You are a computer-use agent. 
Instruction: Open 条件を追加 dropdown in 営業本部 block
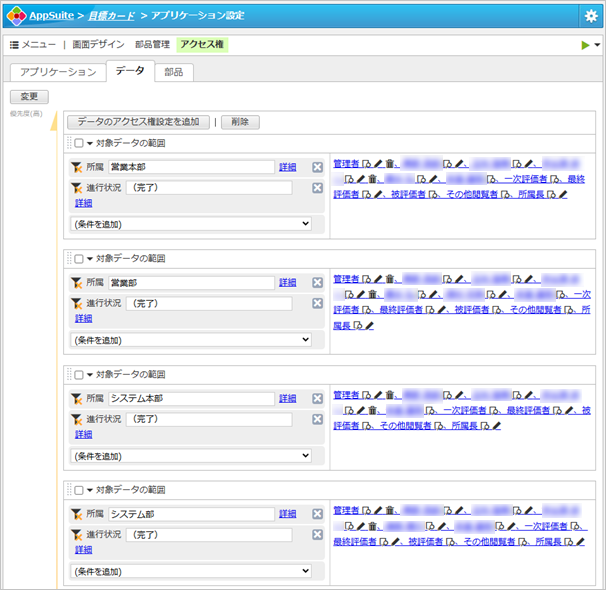pyautogui.click(x=191, y=224)
